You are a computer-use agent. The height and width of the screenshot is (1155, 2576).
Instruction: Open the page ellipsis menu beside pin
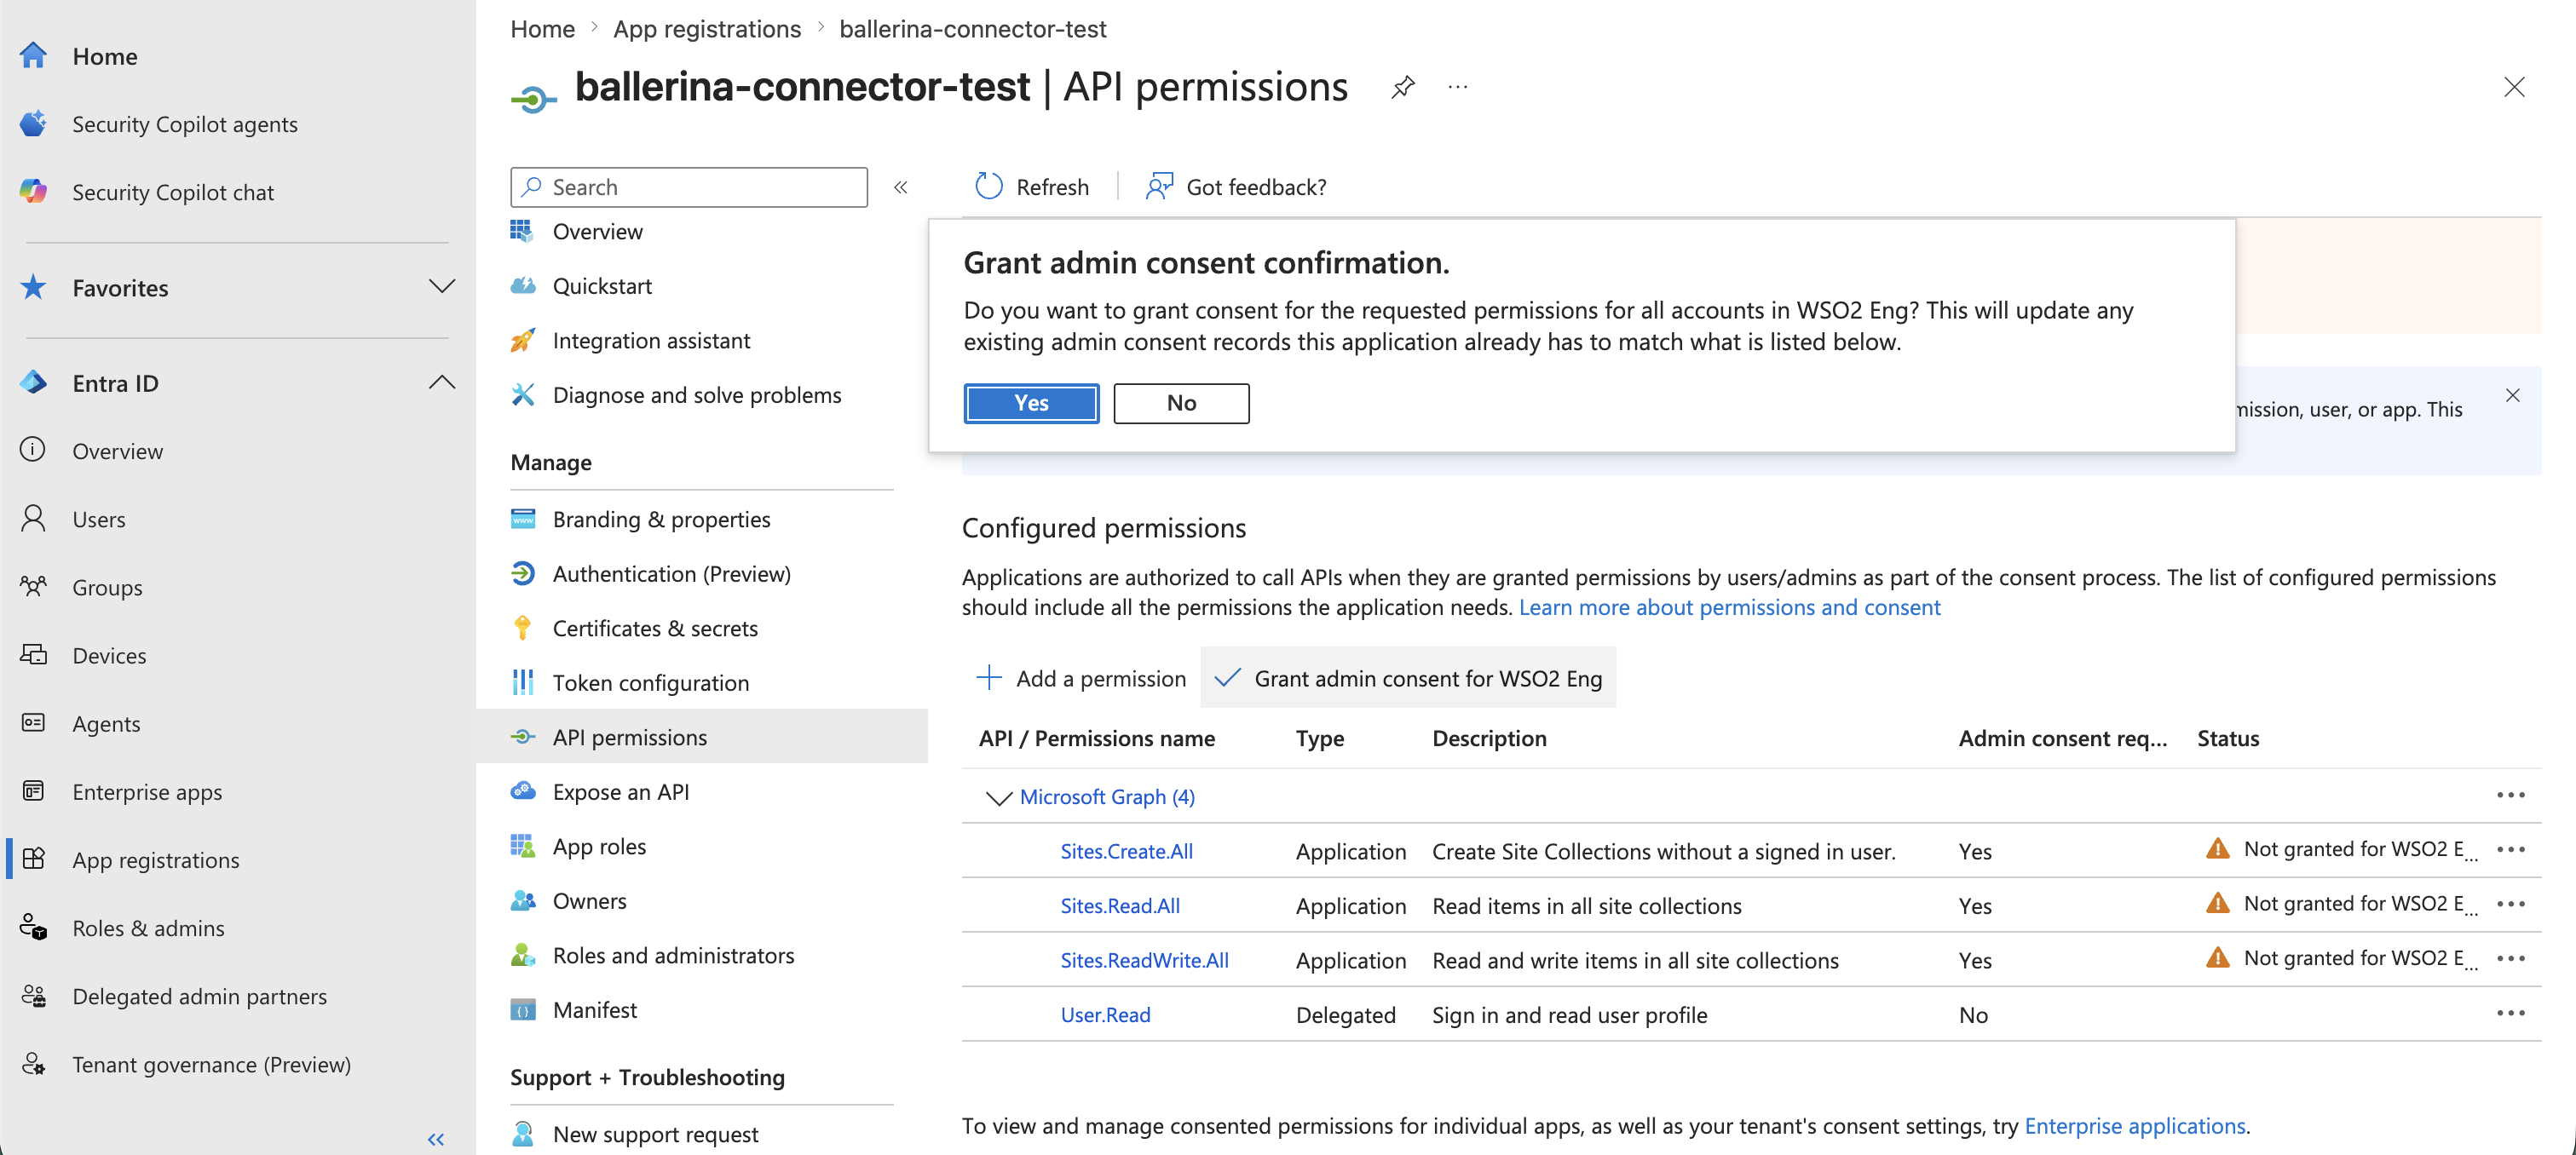1458,87
